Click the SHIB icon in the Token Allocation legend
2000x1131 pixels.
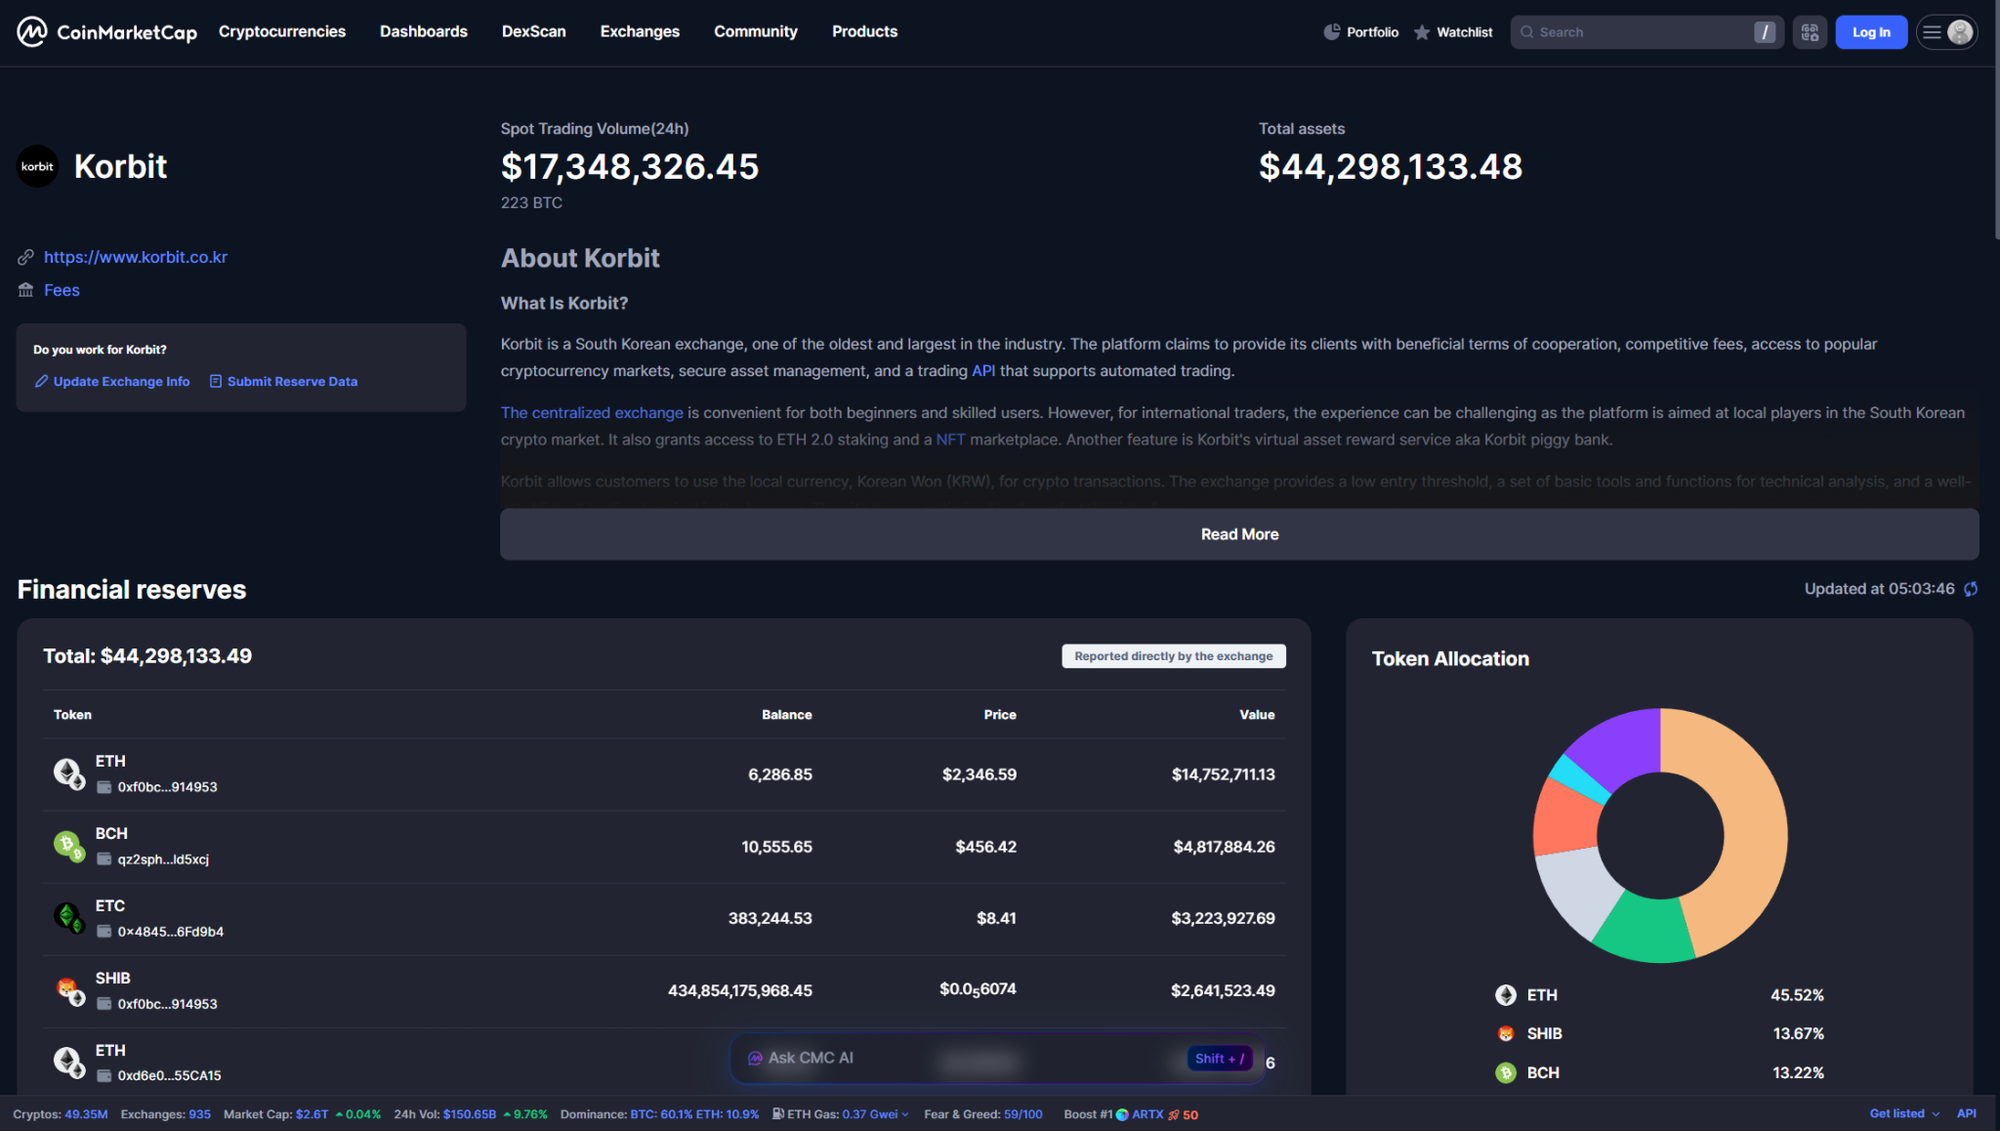pos(1506,1033)
